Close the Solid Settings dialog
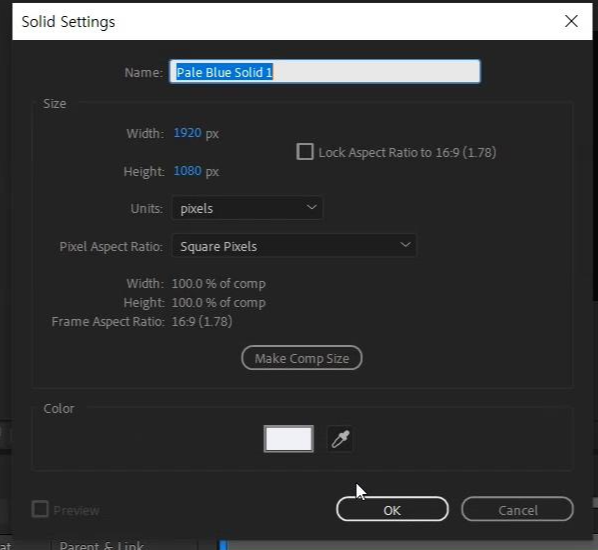The image size is (598, 550). [x=571, y=21]
